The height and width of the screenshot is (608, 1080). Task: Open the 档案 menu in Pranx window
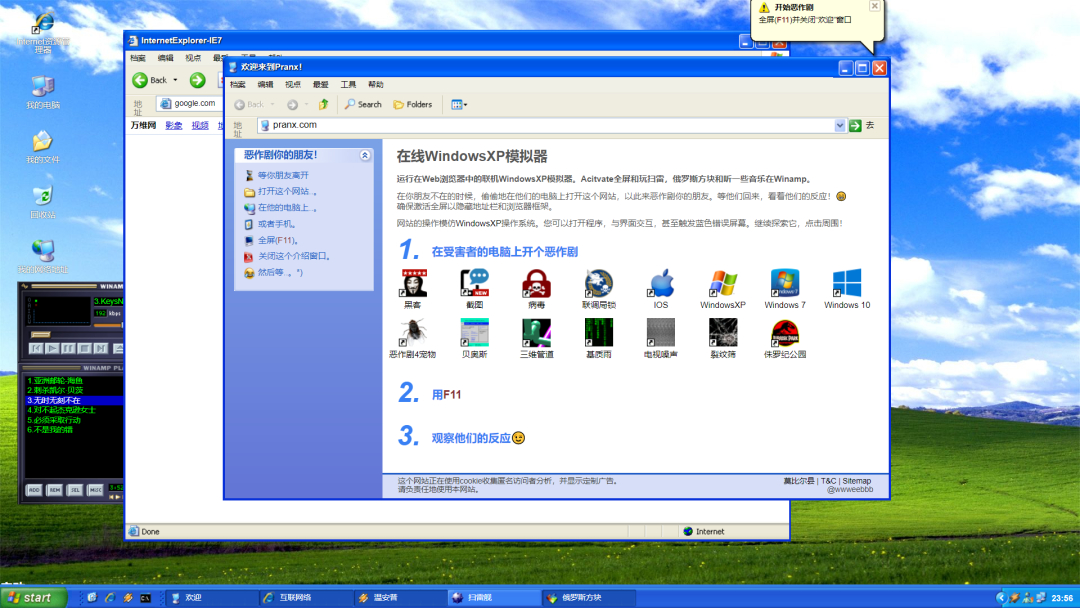[x=238, y=85]
